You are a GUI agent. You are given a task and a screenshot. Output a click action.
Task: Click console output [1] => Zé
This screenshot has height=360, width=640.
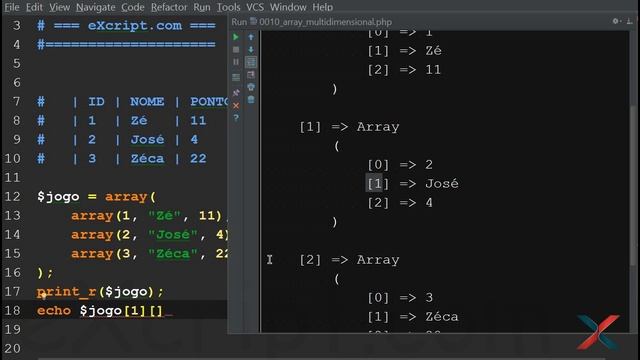tap(404, 51)
